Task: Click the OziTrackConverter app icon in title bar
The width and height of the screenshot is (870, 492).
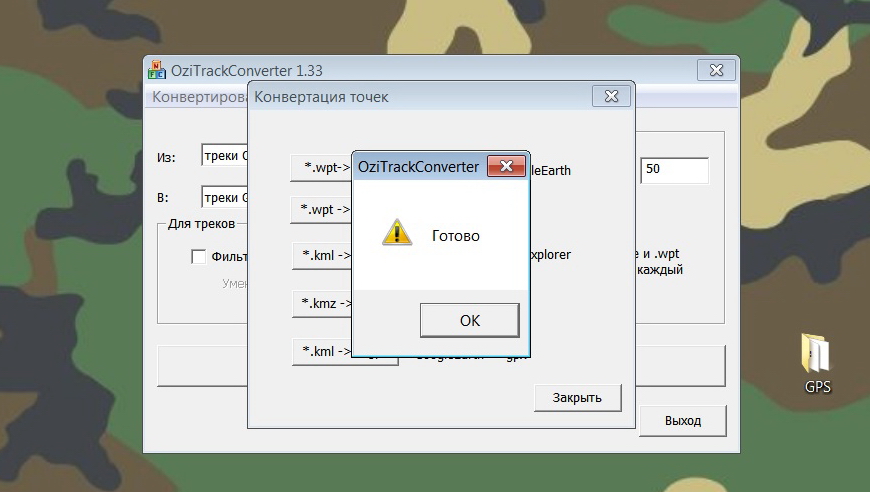Action: point(157,70)
